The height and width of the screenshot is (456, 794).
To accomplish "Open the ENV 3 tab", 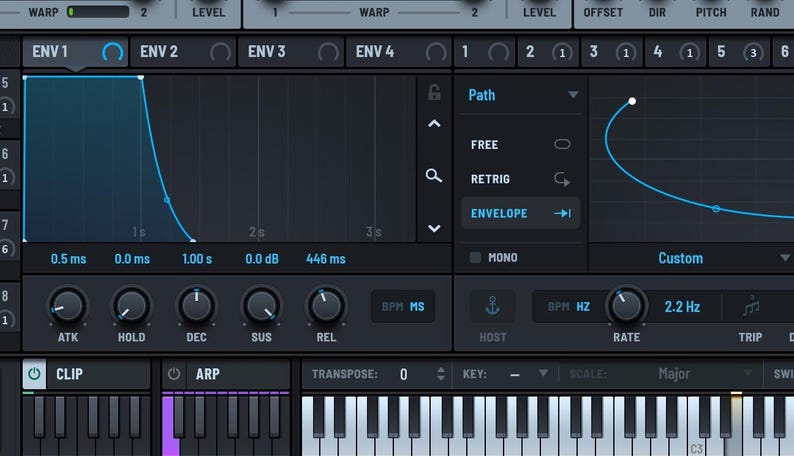I will coord(291,52).
